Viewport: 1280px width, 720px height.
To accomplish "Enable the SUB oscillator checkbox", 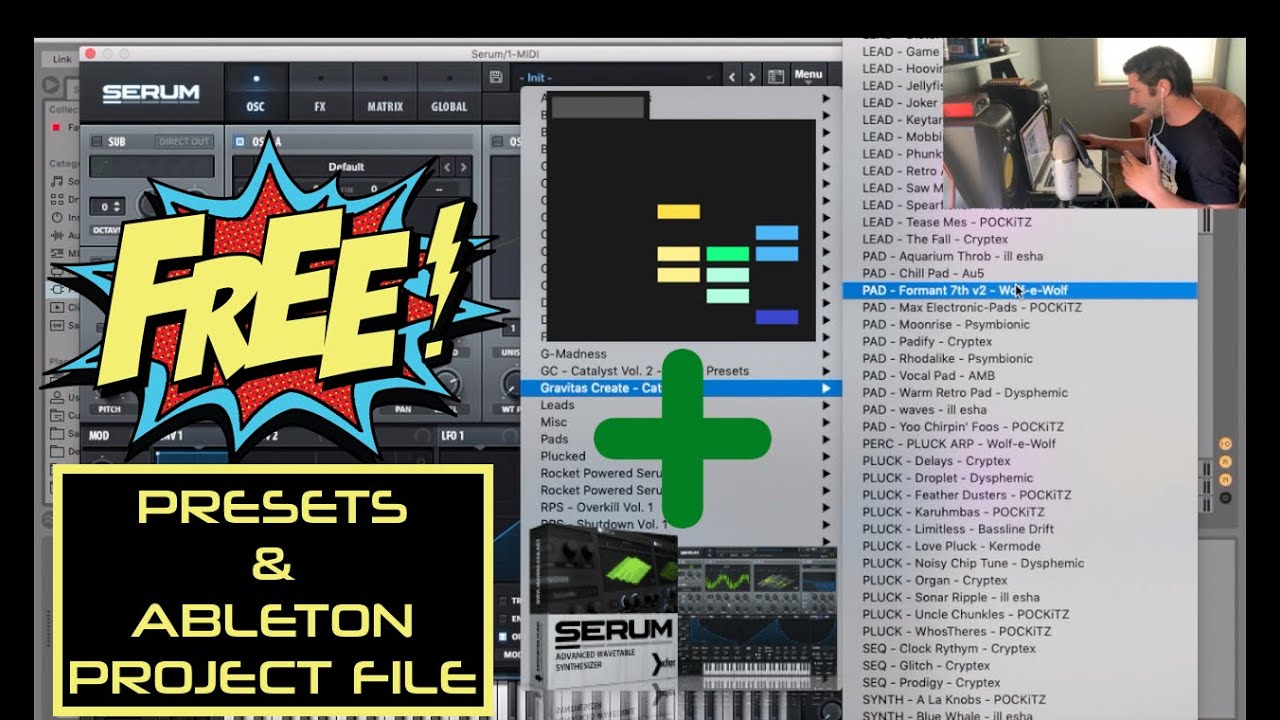I will pyautogui.click(x=96, y=142).
